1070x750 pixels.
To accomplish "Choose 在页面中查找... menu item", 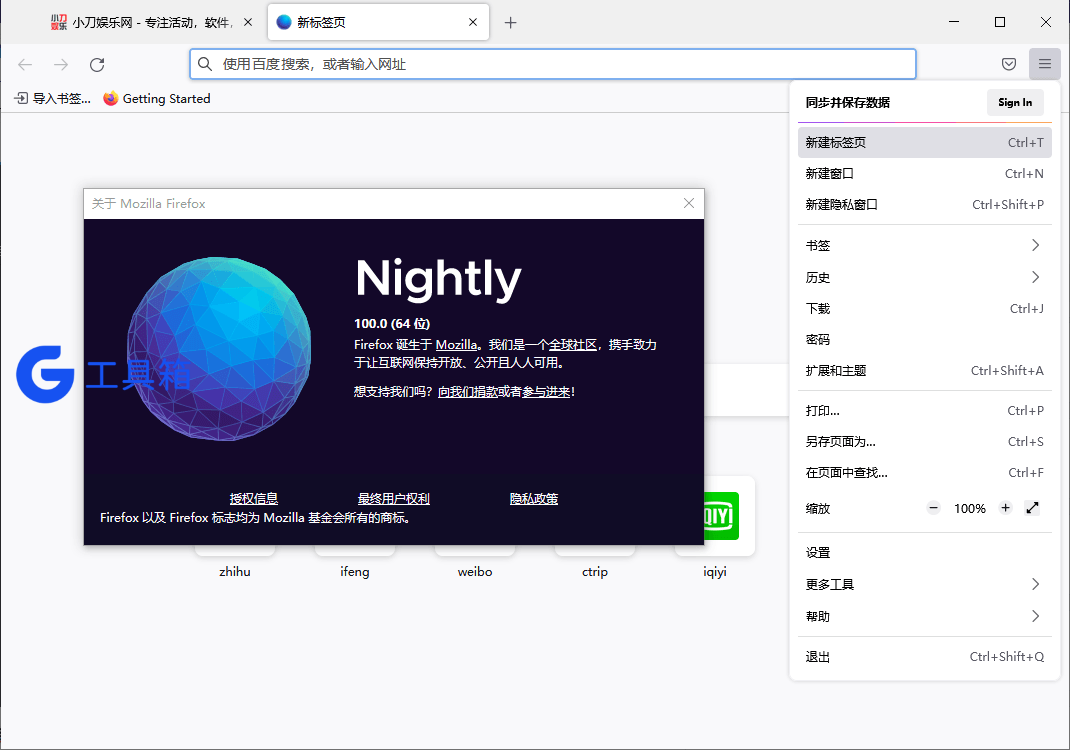I will click(x=924, y=472).
